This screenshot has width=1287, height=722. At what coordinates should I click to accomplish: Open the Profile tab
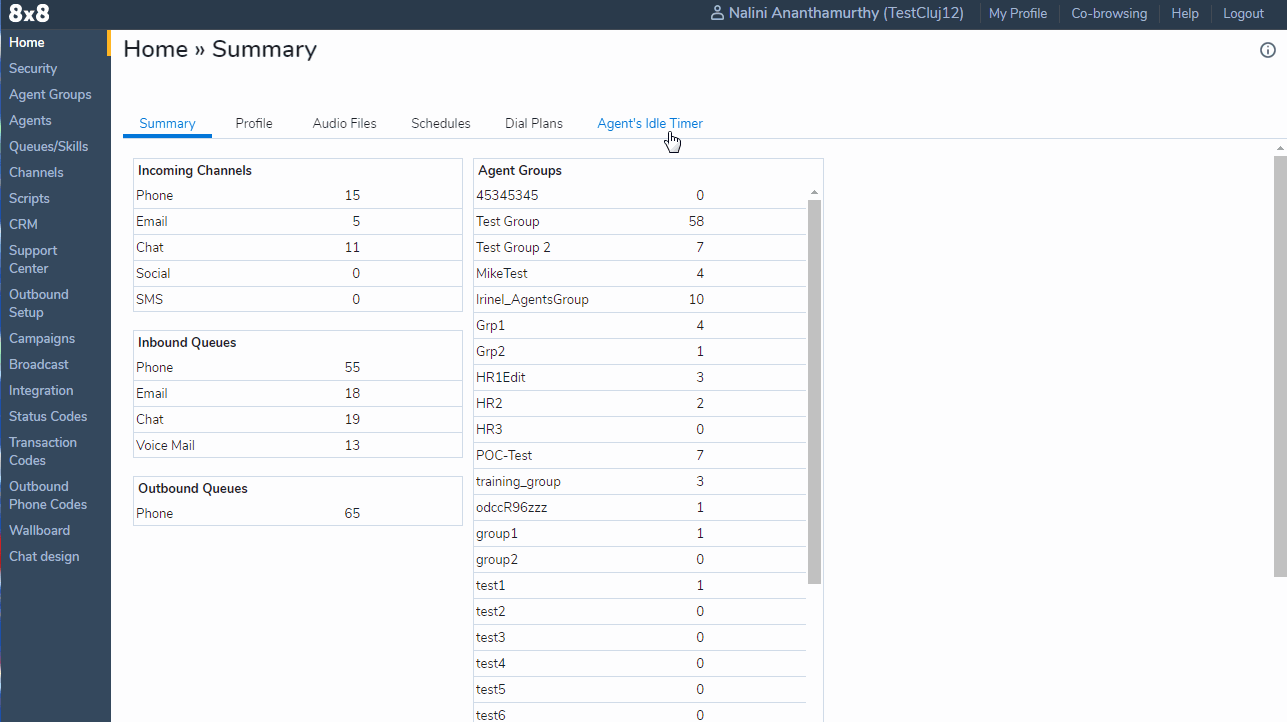pyautogui.click(x=254, y=124)
